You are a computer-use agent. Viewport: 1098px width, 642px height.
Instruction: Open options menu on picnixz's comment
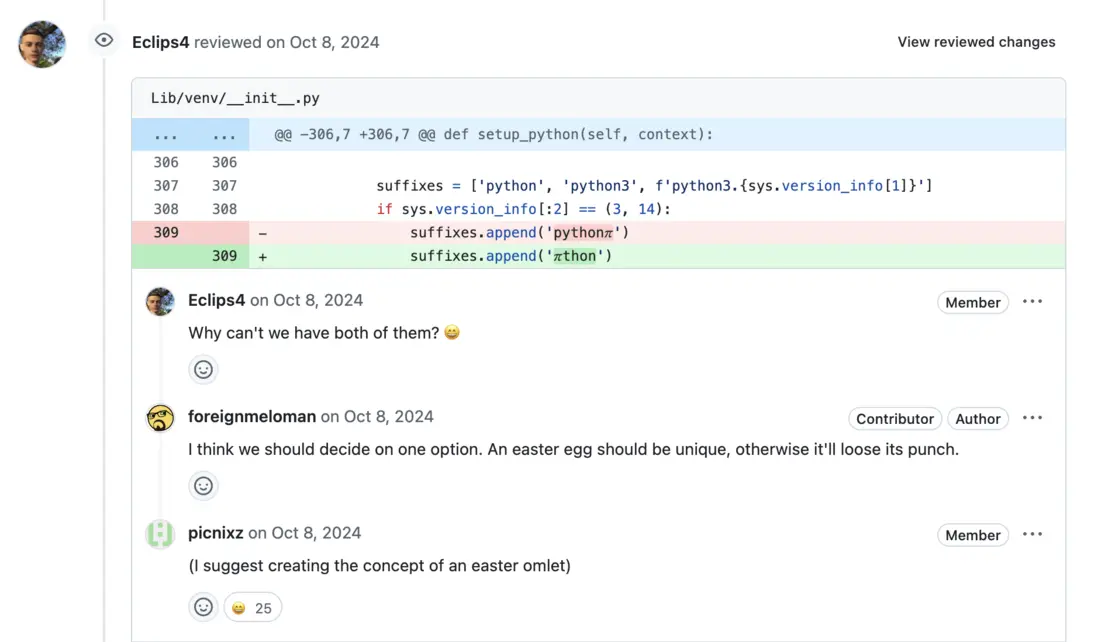[1033, 535]
